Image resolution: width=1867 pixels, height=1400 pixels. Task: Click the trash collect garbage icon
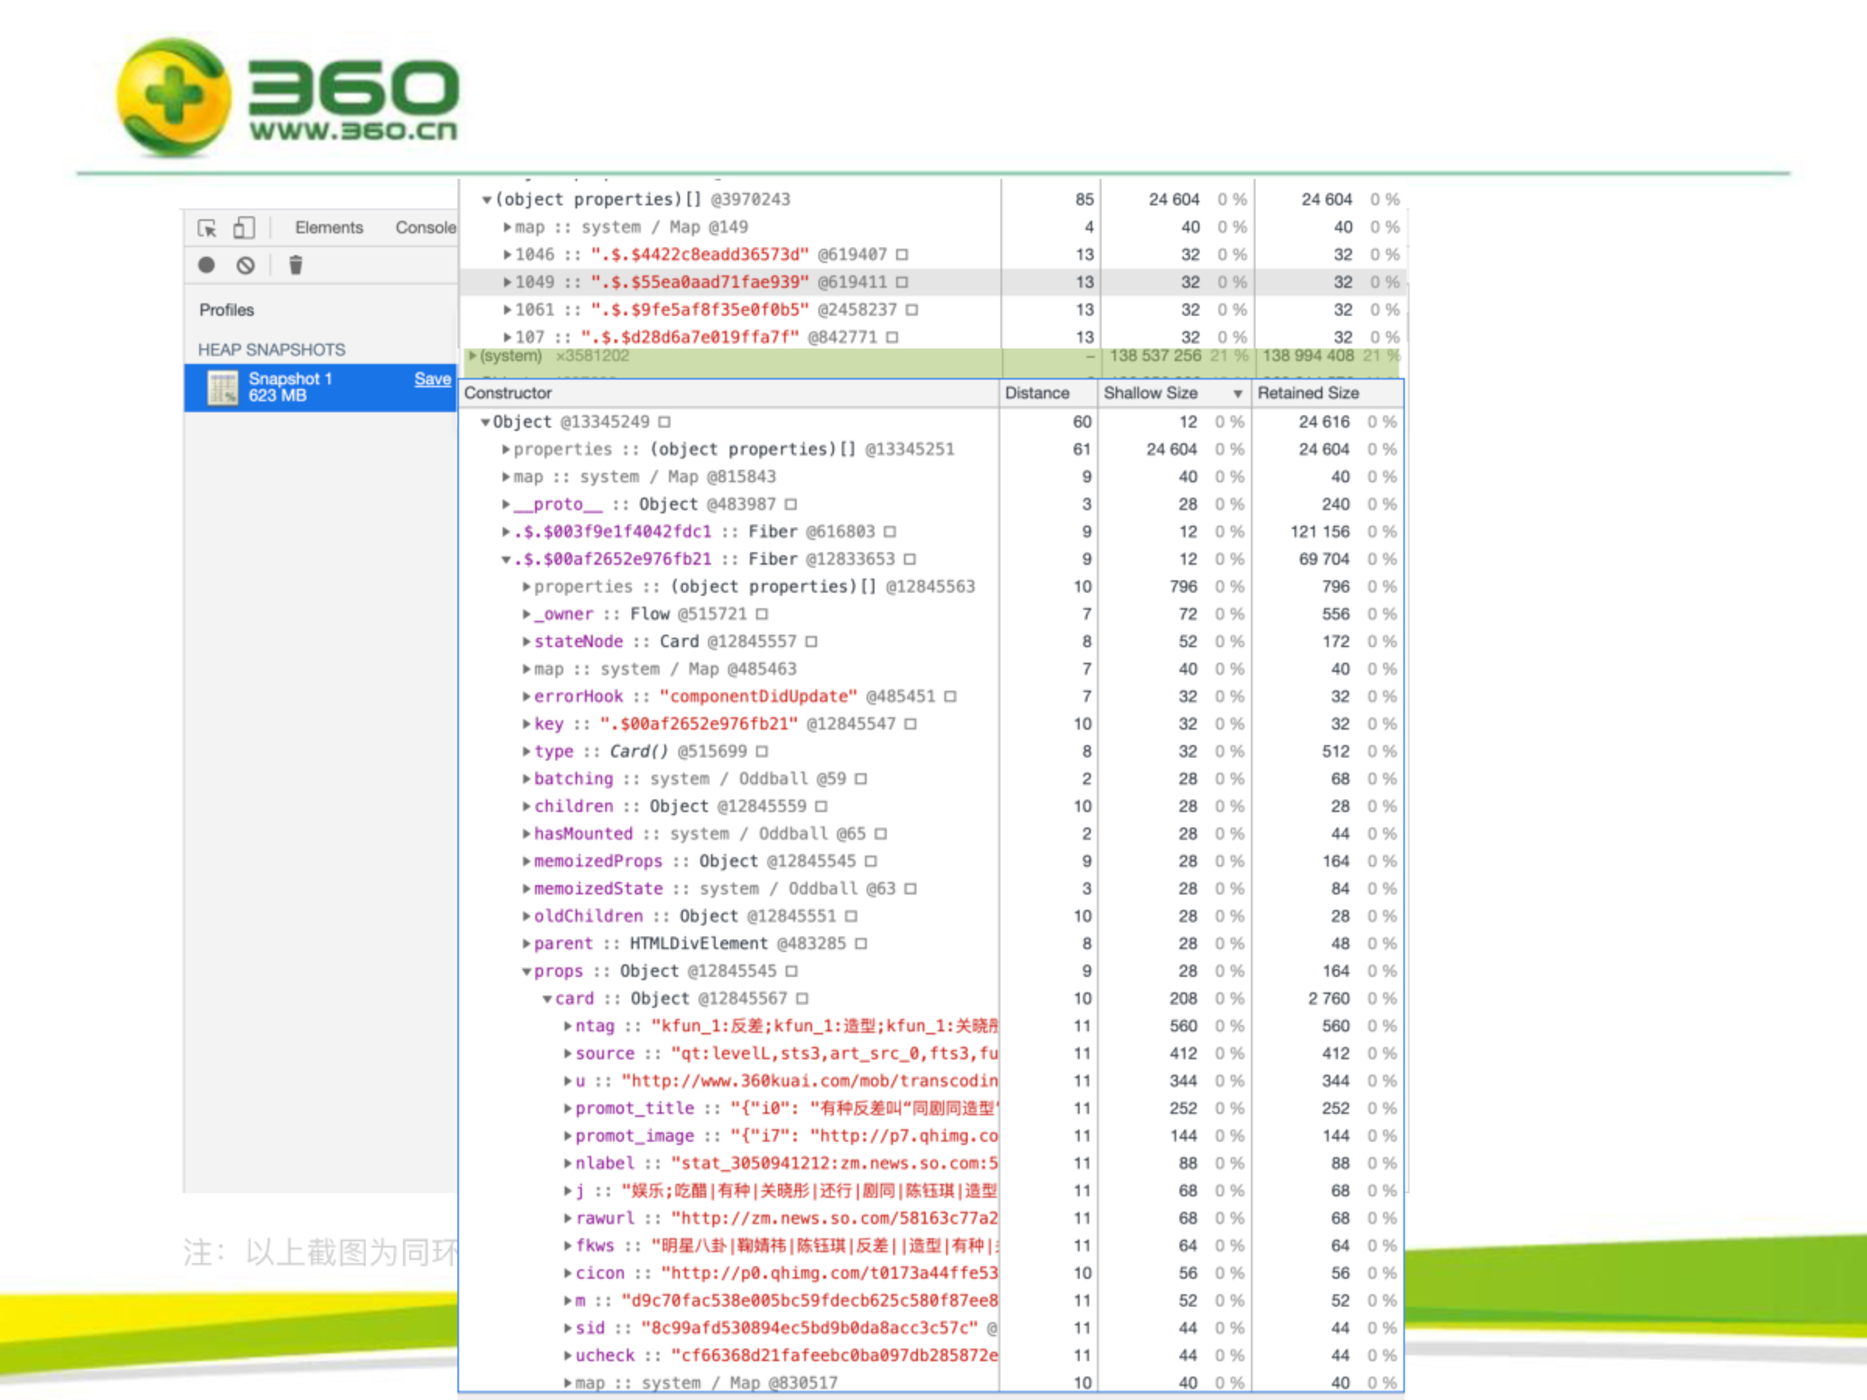click(295, 265)
